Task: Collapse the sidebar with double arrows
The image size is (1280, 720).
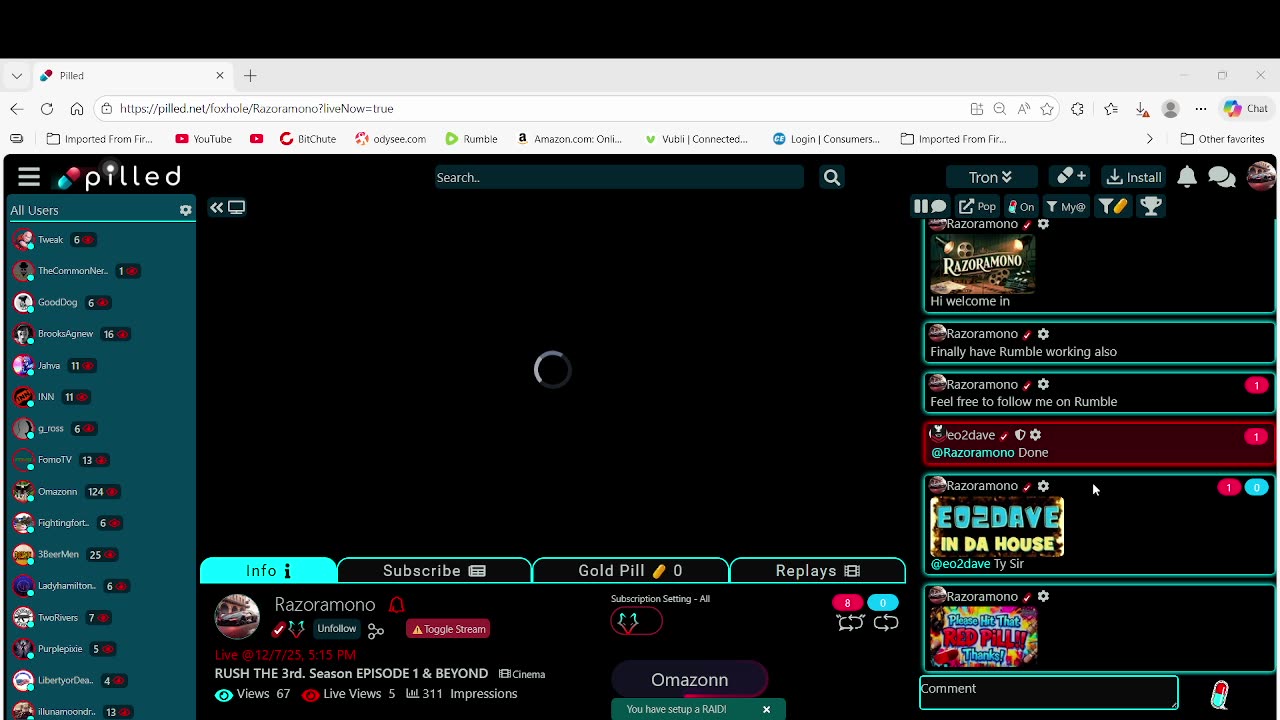Action: pyautogui.click(x=216, y=207)
